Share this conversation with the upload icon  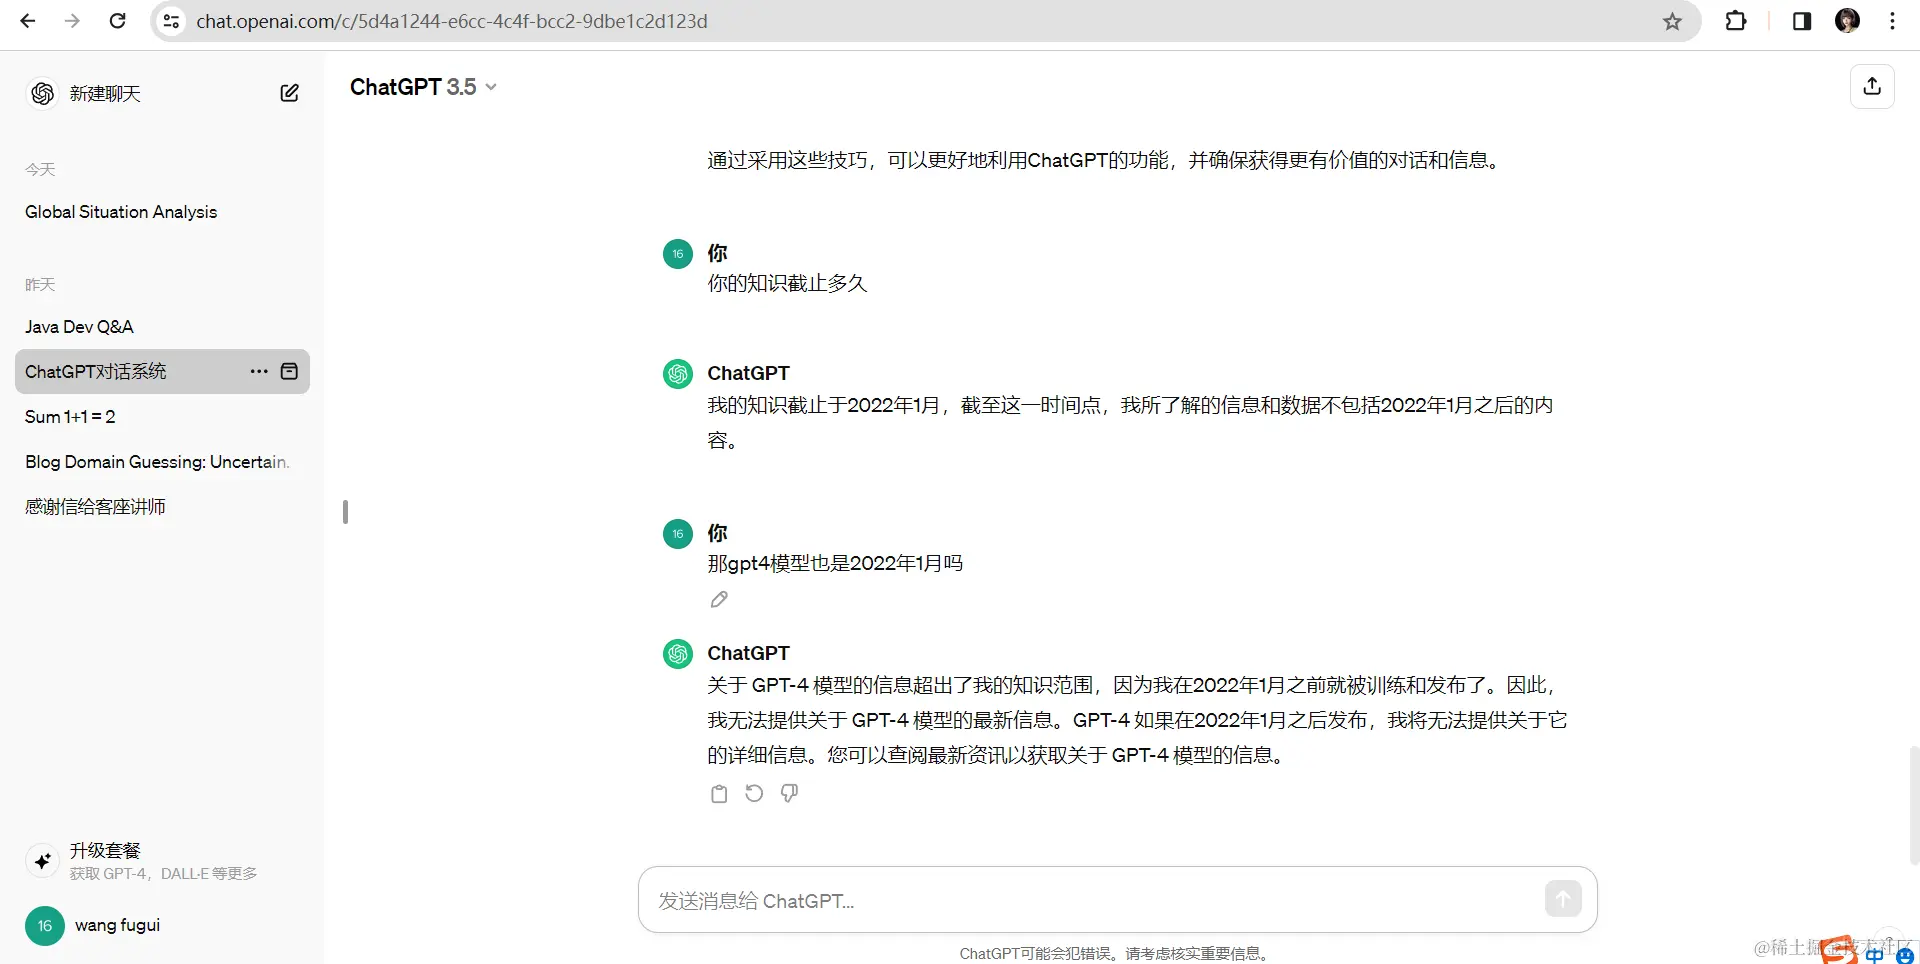click(x=1872, y=86)
